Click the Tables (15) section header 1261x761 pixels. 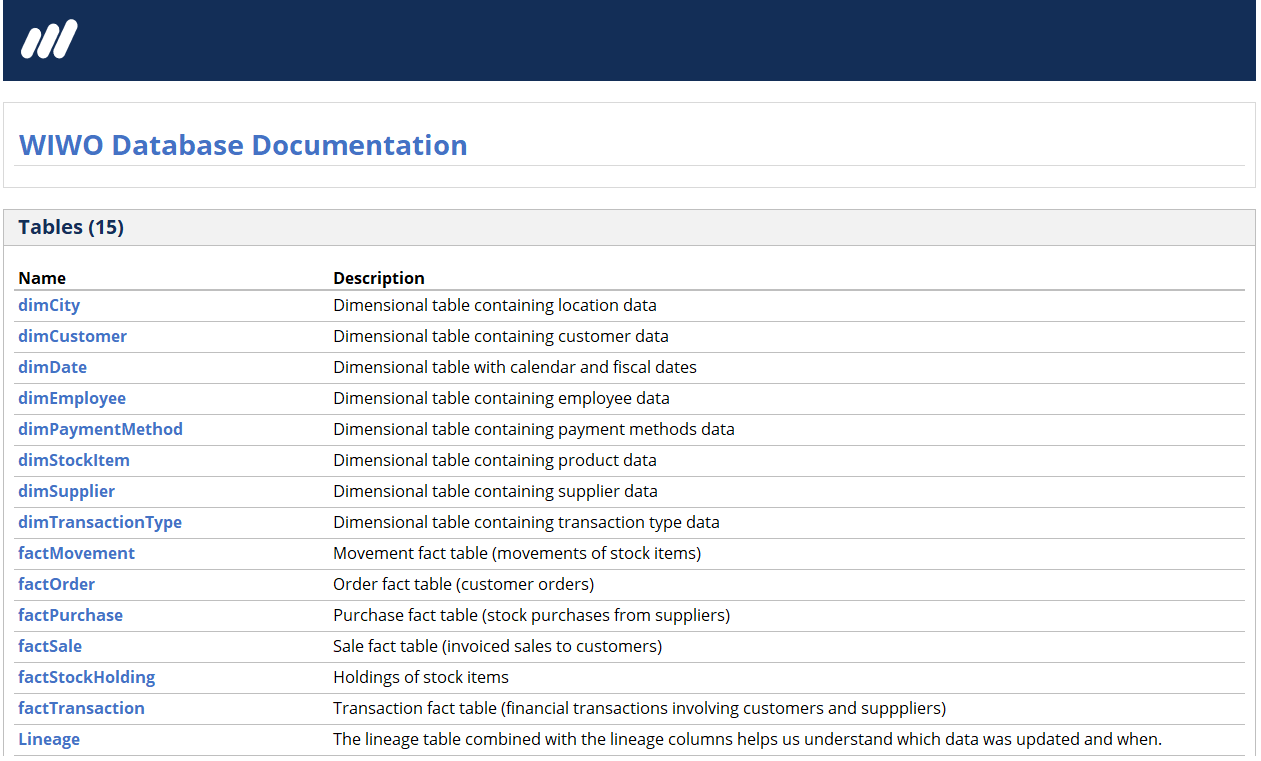pos(71,227)
